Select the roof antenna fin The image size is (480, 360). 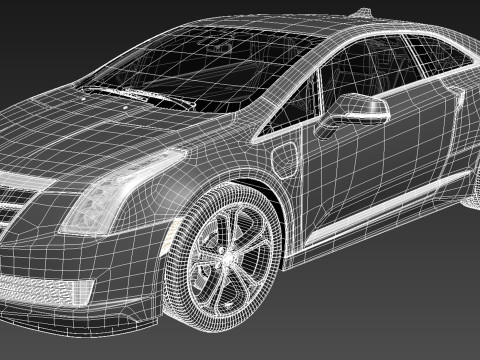pos(362,13)
